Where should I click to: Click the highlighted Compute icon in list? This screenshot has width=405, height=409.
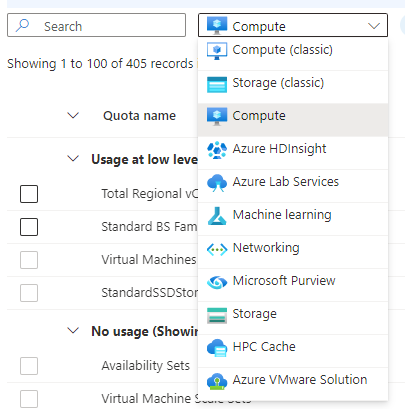pos(217,117)
